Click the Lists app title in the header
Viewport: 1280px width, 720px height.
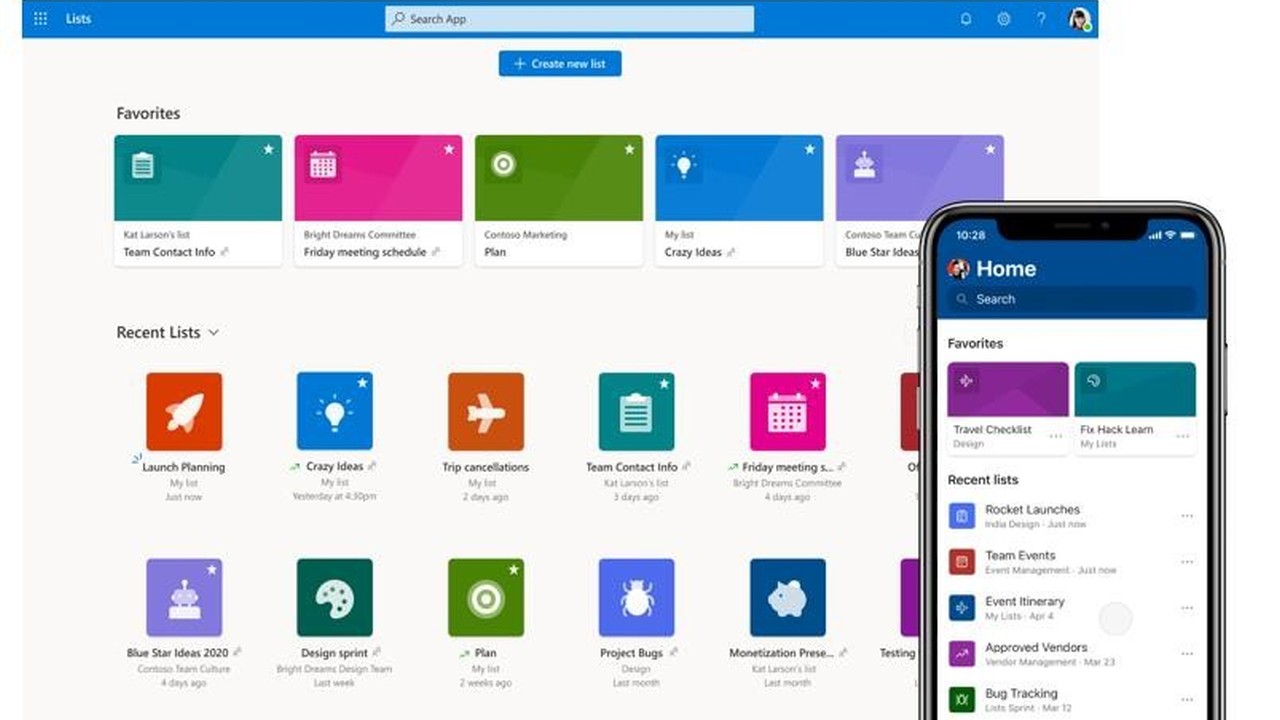78,19
